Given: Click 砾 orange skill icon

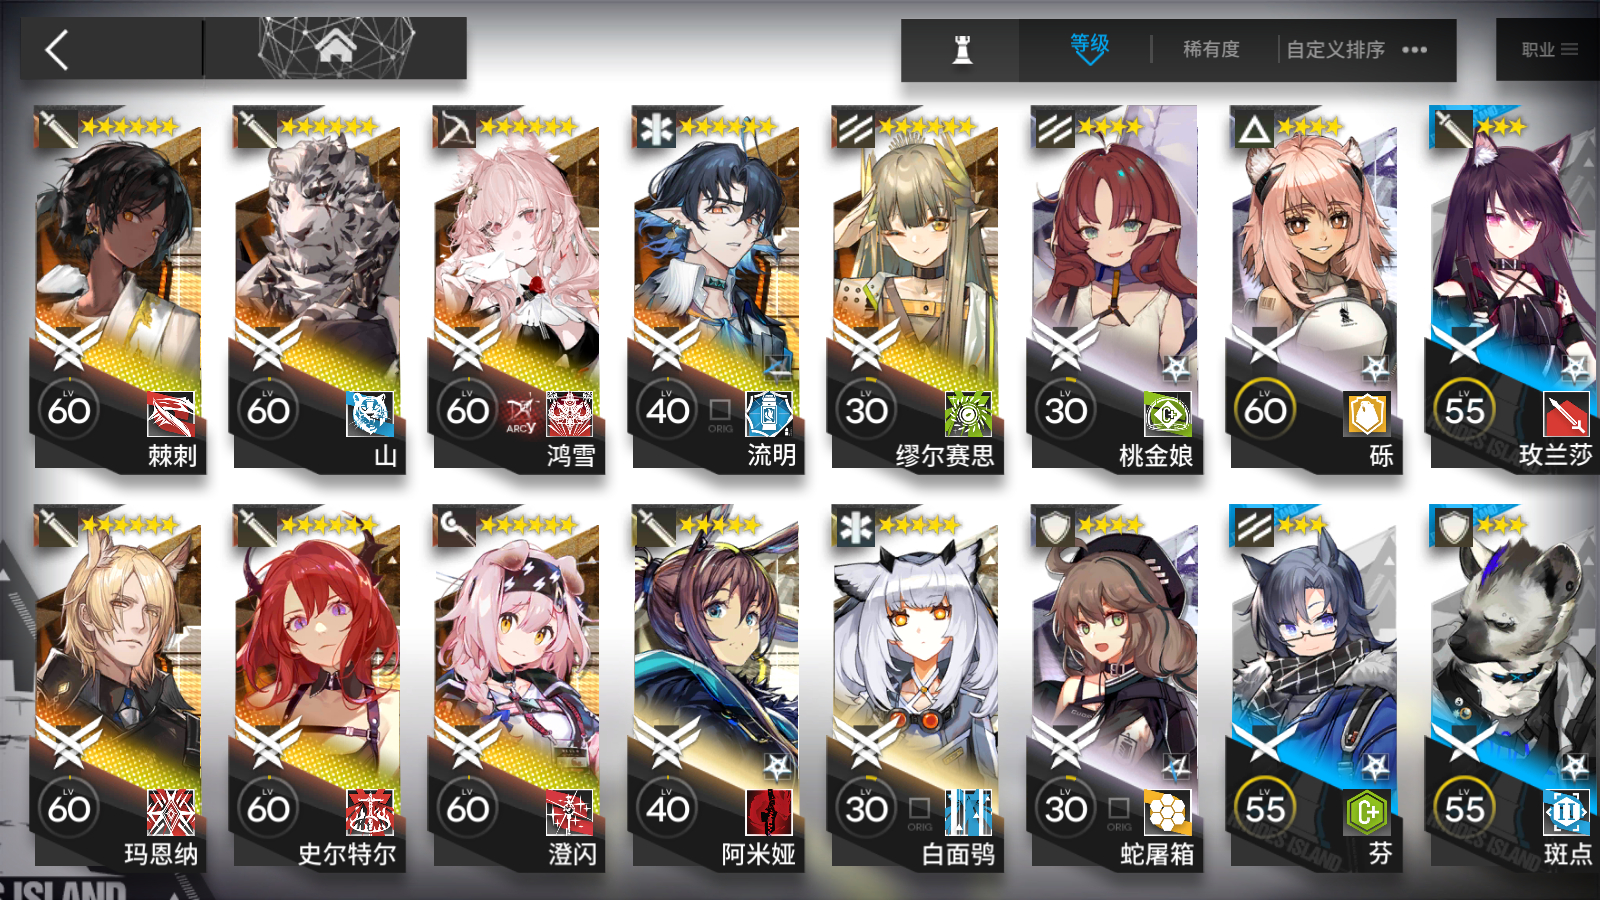Looking at the screenshot, I should point(1367,414).
